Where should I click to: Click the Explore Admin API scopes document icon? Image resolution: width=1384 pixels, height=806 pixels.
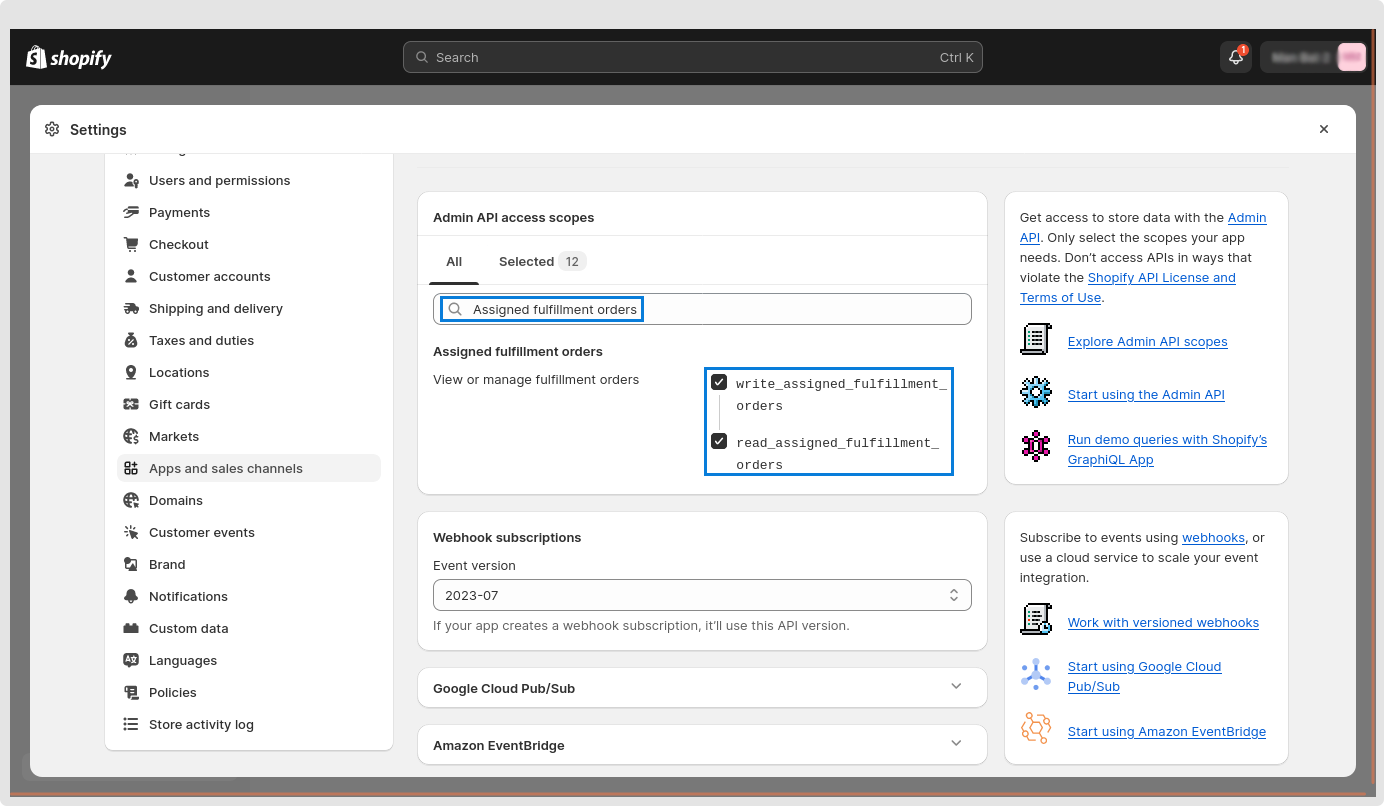tap(1036, 340)
